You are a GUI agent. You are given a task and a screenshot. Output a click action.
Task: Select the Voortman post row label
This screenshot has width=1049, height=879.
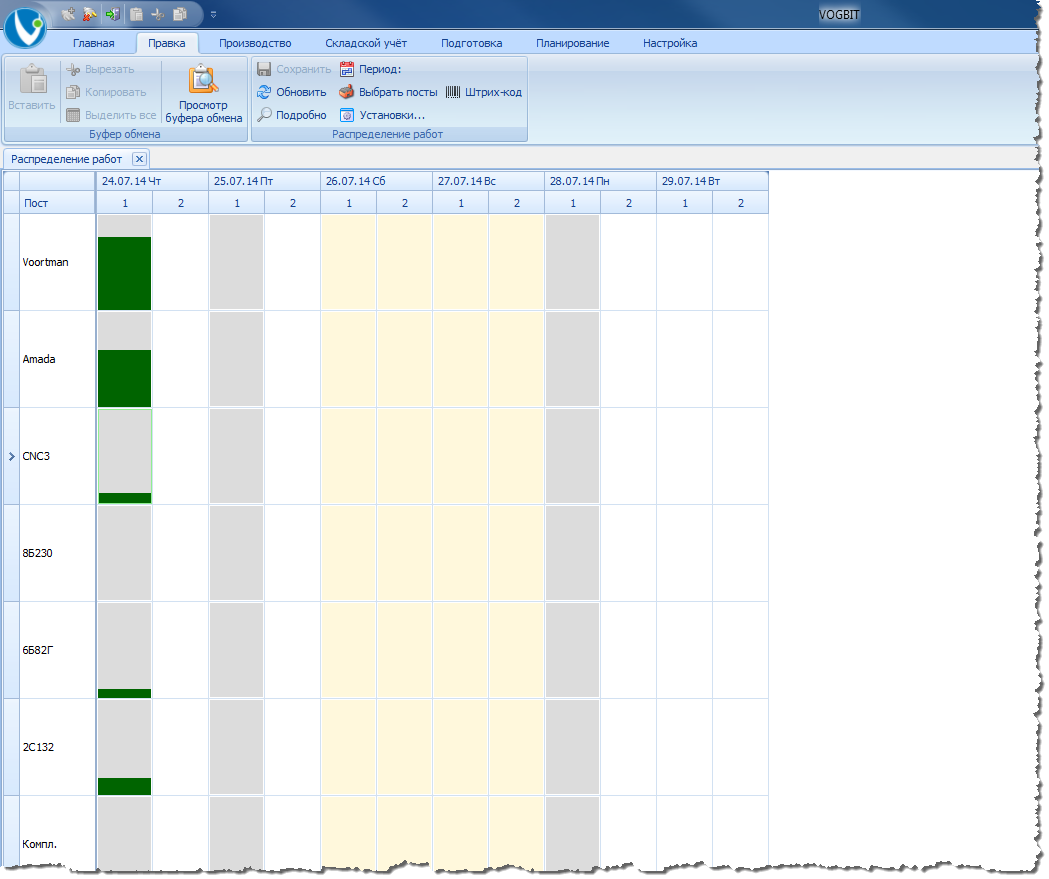click(45, 262)
